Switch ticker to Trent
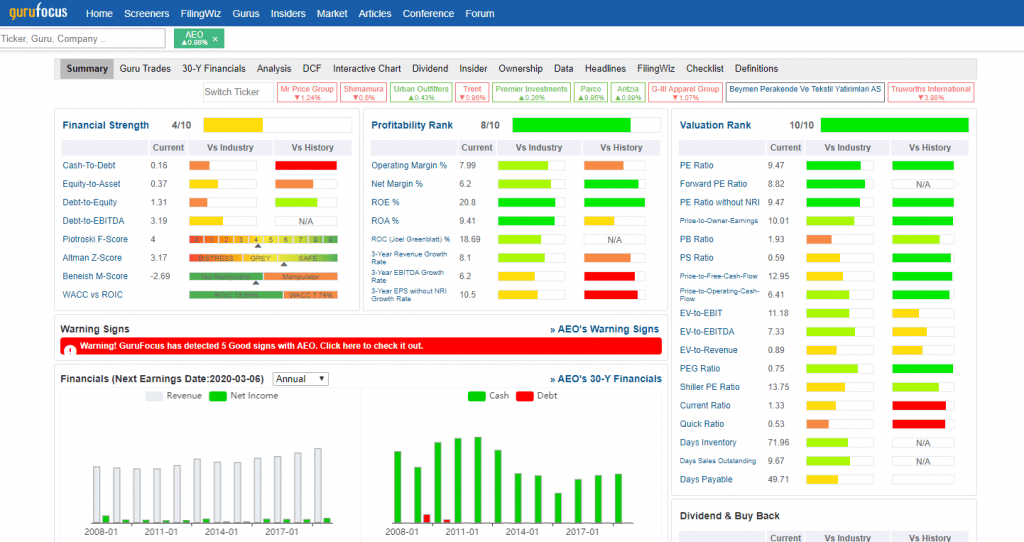 (472, 92)
